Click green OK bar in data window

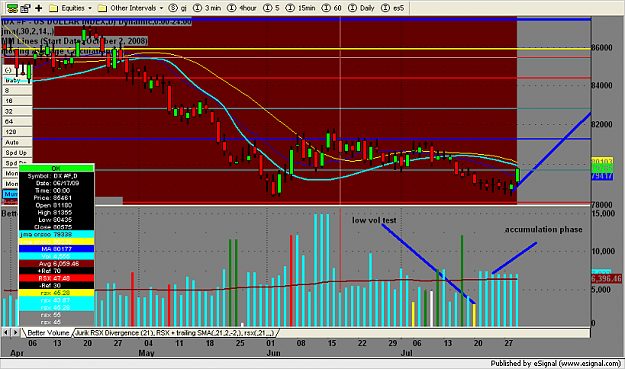click(x=56, y=168)
